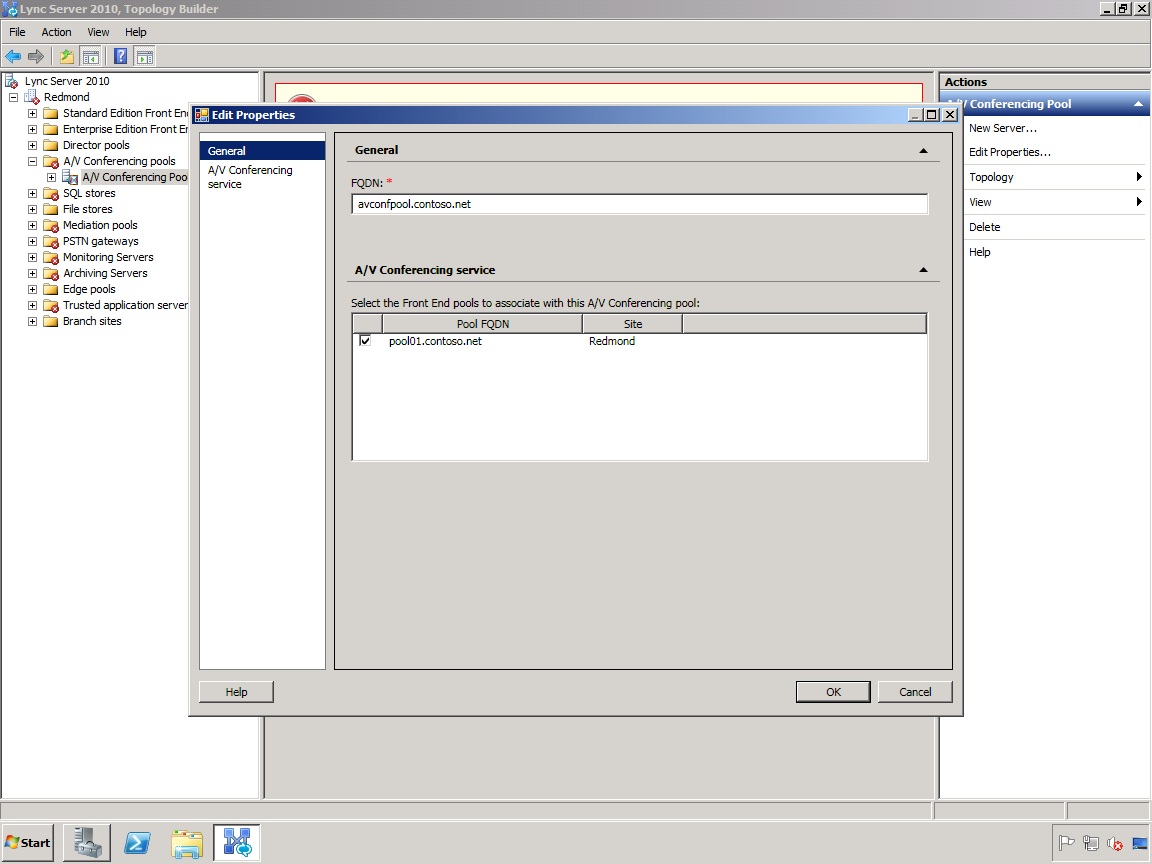Expand the Director pools node
Image resolution: width=1152 pixels, height=864 pixels.
click(32, 145)
